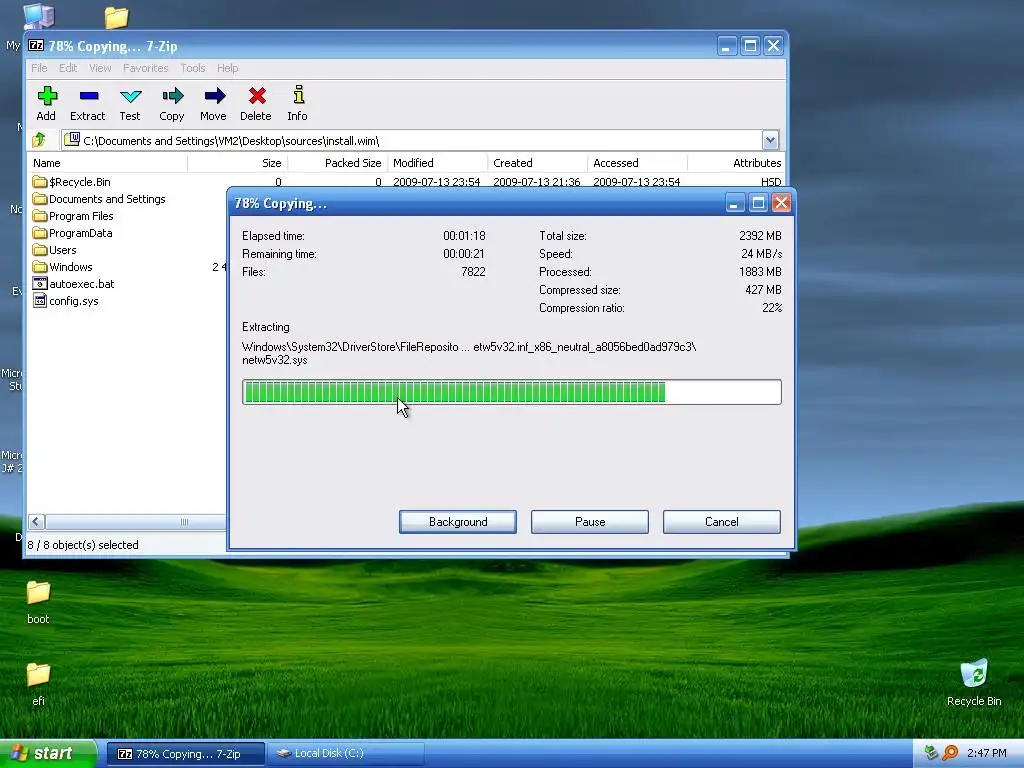Click the Delete toolbar icon
The image size is (1024, 768).
tap(257, 96)
